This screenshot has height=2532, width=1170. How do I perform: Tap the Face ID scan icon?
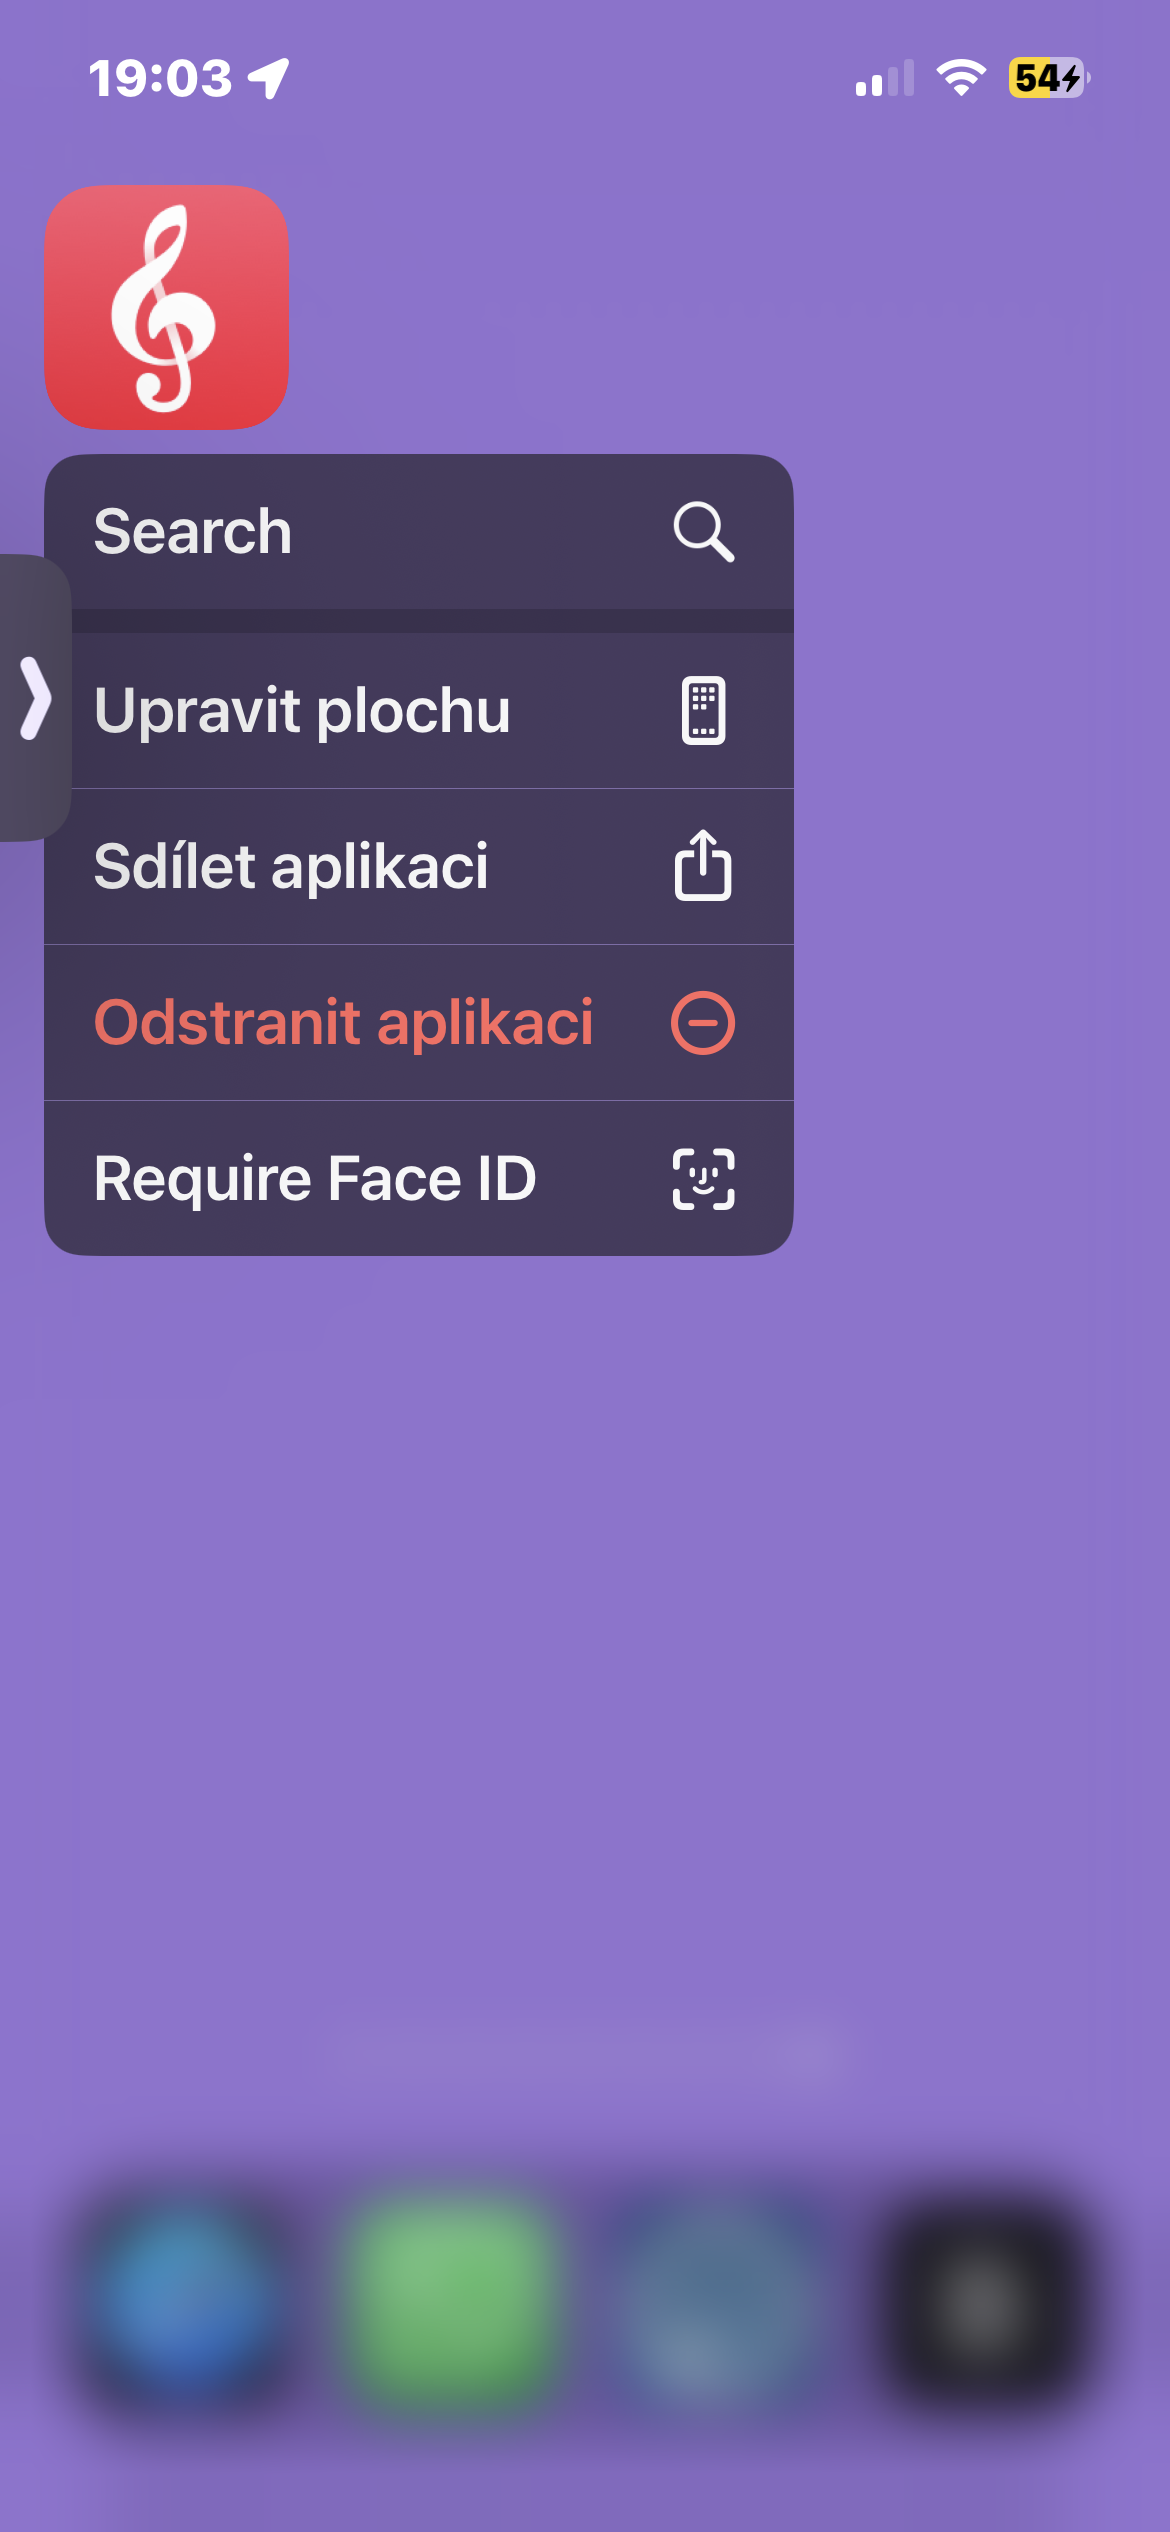[703, 1179]
